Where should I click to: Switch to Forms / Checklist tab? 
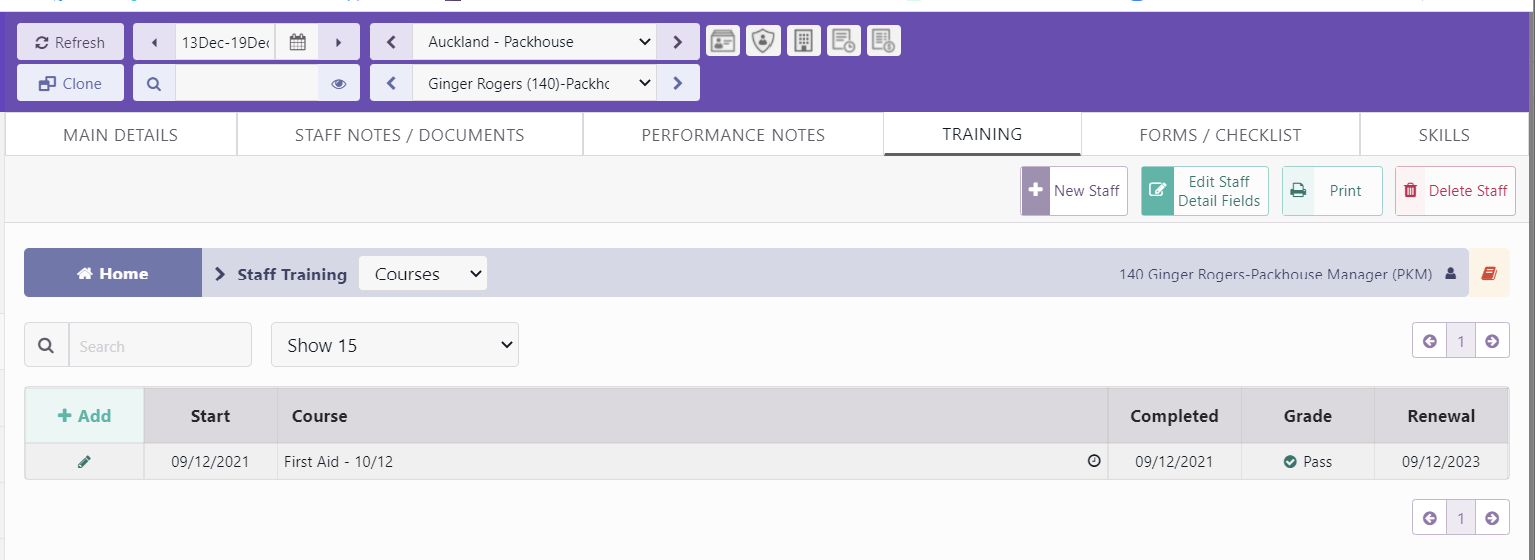(1220, 134)
